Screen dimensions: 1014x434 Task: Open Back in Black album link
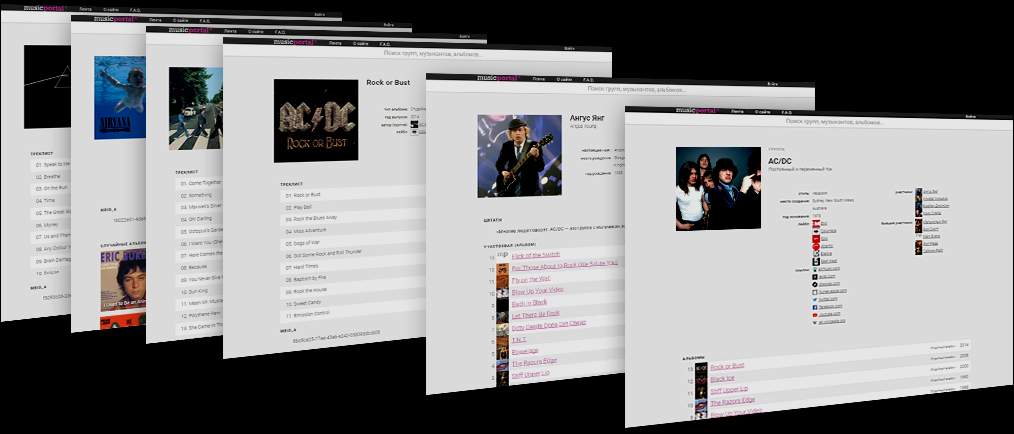[529, 302]
